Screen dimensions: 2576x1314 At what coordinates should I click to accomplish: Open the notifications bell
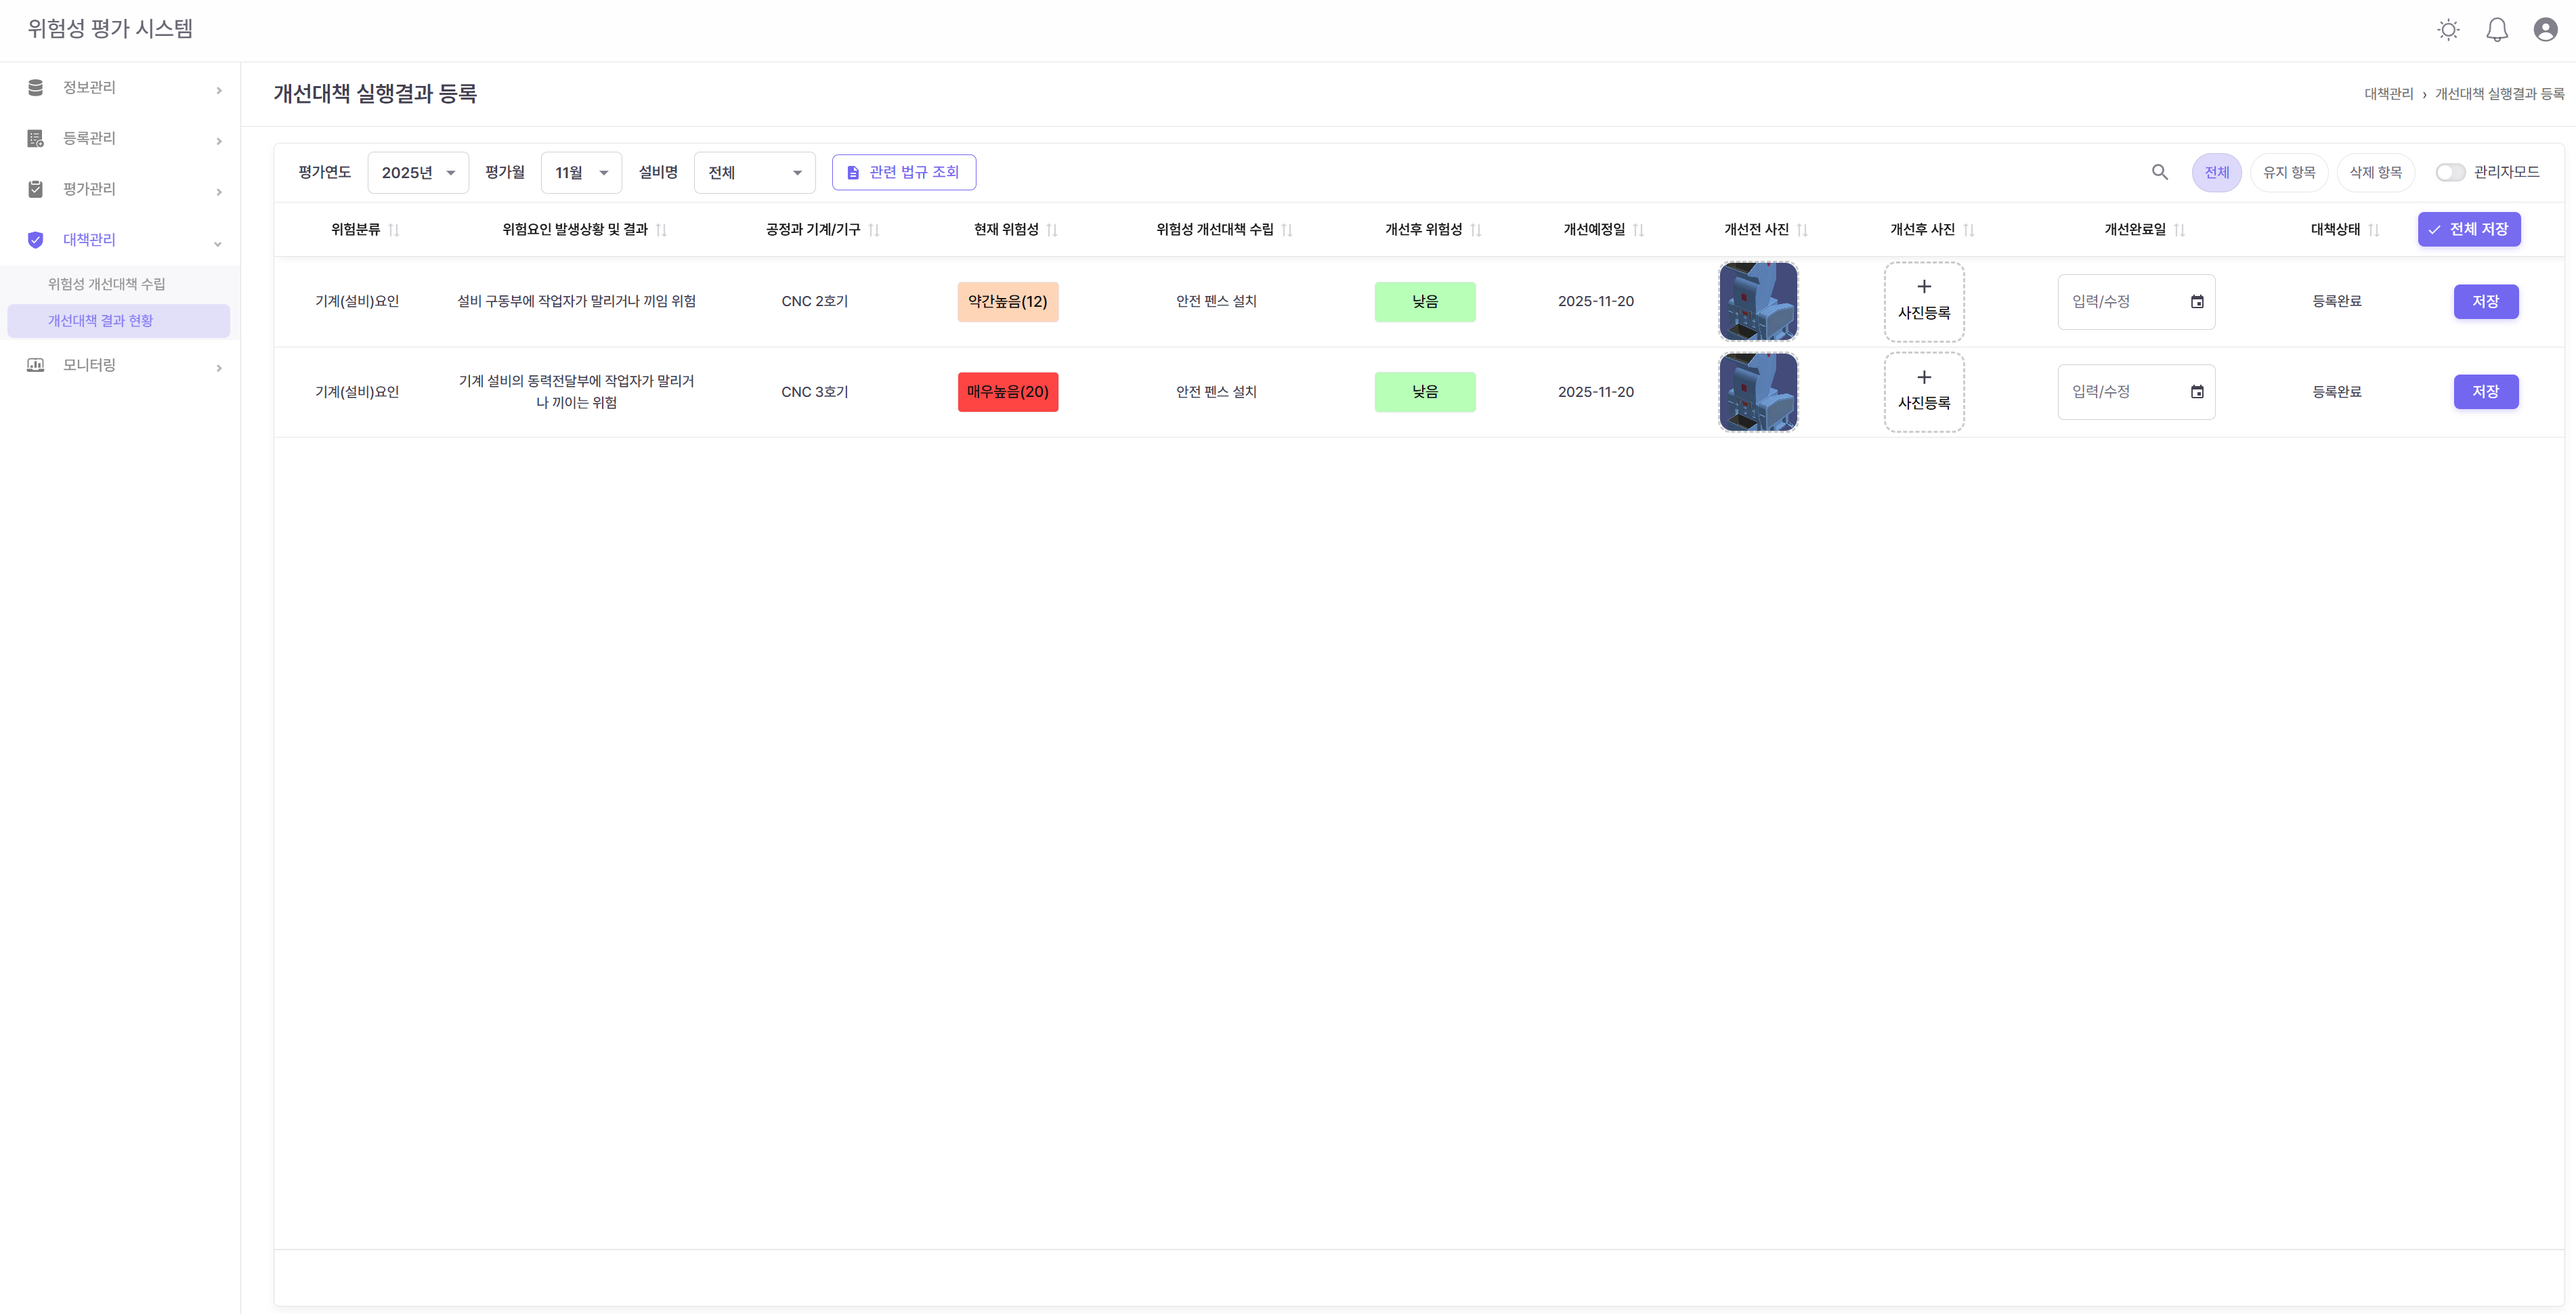pos(2497,30)
